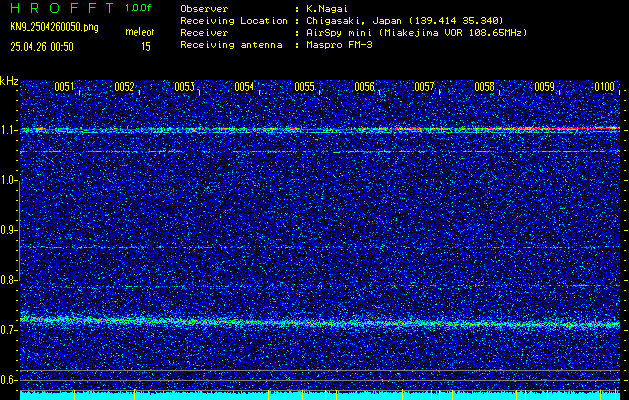Image resolution: width=629 pixels, height=400 pixels.
Task: Click the version label 1.00f
Action: click(x=138, y=8)
